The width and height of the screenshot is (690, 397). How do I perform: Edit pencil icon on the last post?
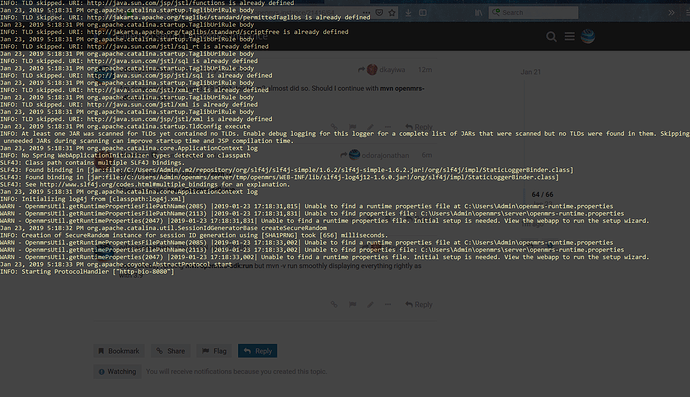[371, 305]
